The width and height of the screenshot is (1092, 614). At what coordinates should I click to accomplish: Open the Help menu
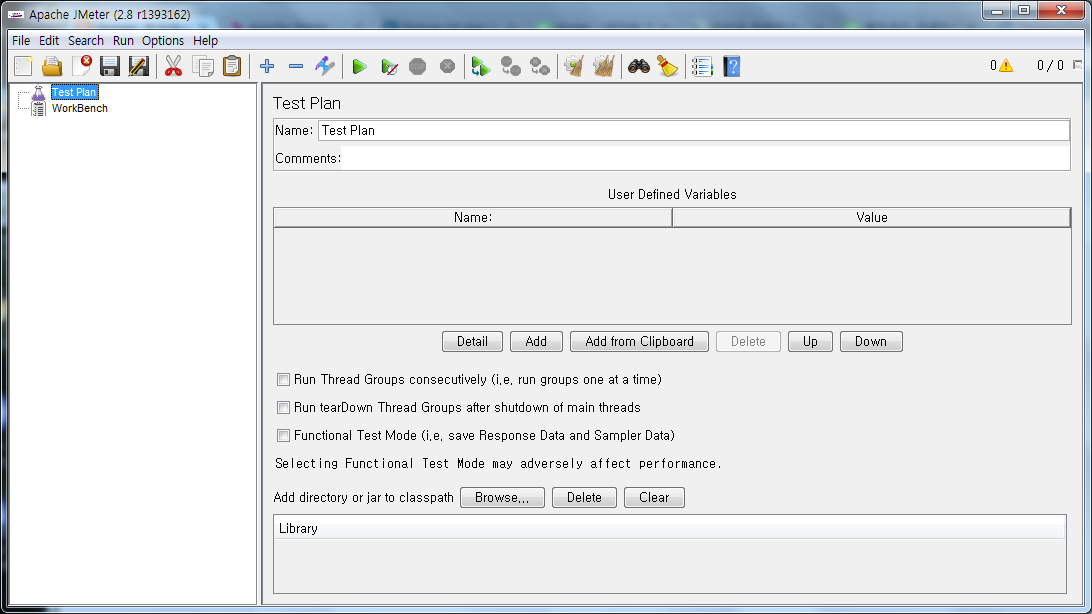pyautogui.click(x=205, y=40)
